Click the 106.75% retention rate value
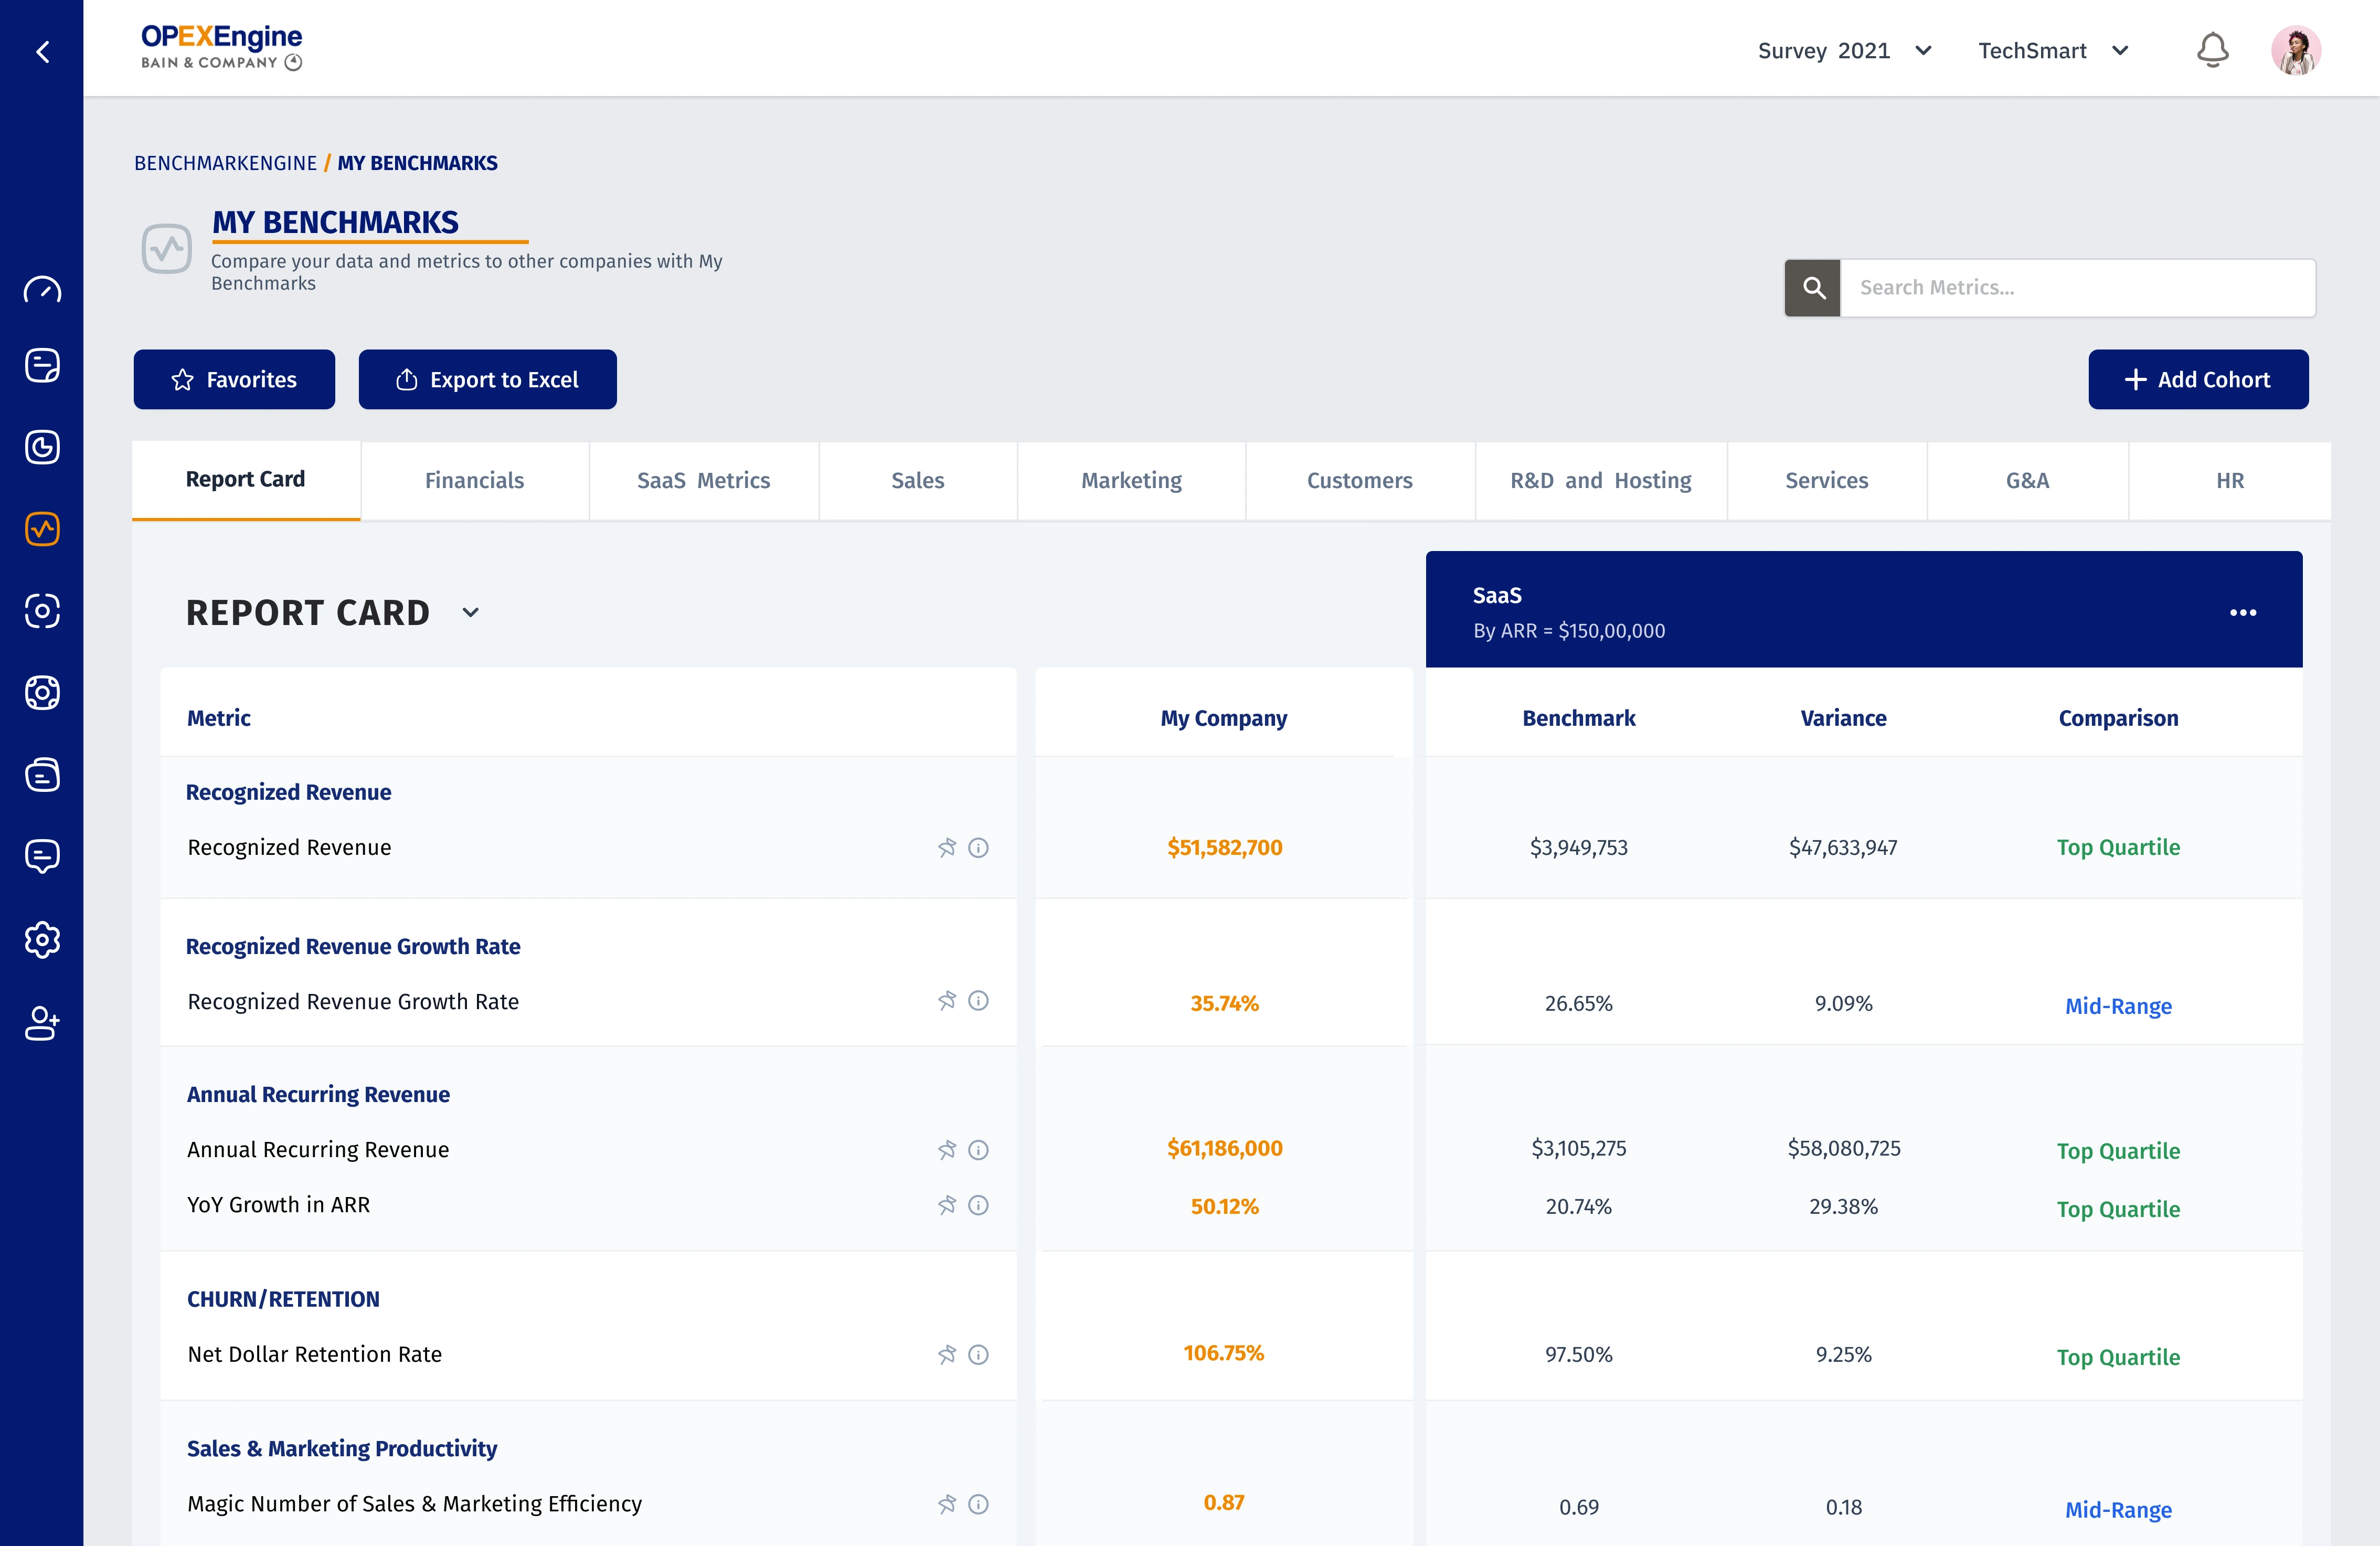The width and height of the screenshot is (2380, 1546). click(x=1224, y=1353)
